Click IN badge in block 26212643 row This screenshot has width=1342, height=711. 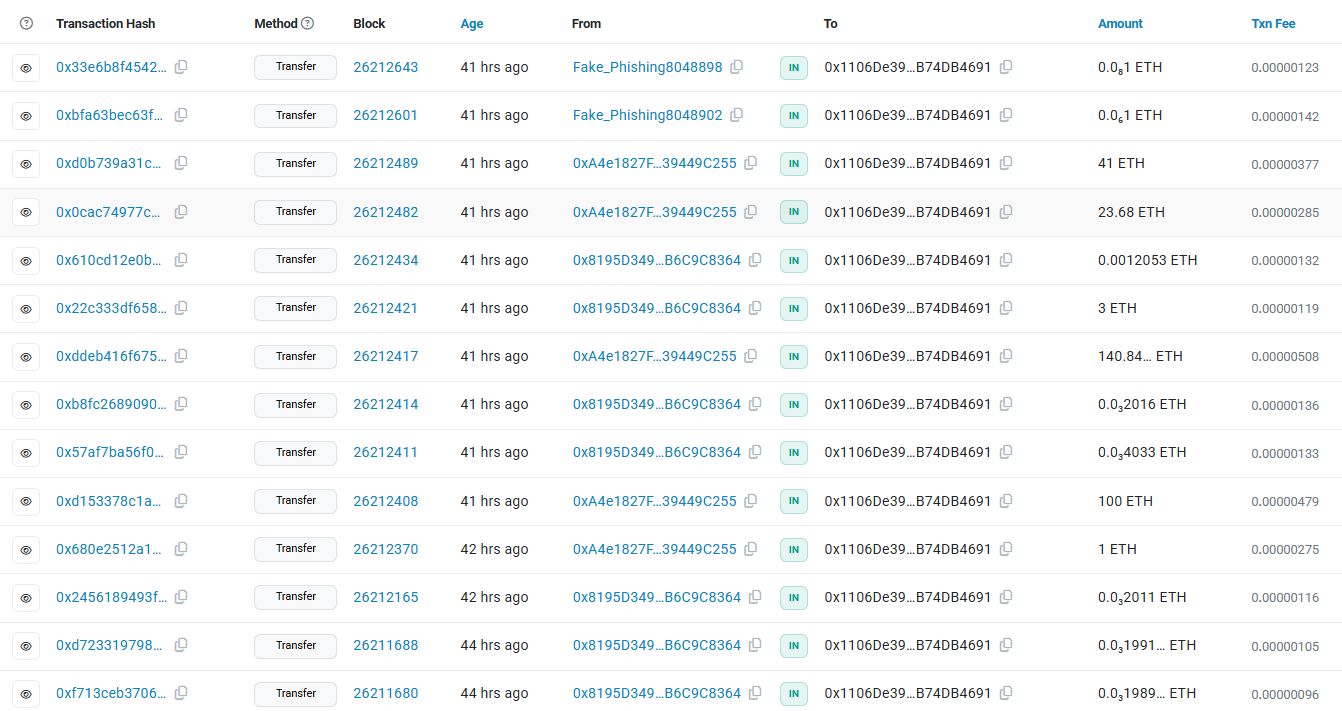click(794, 68)
